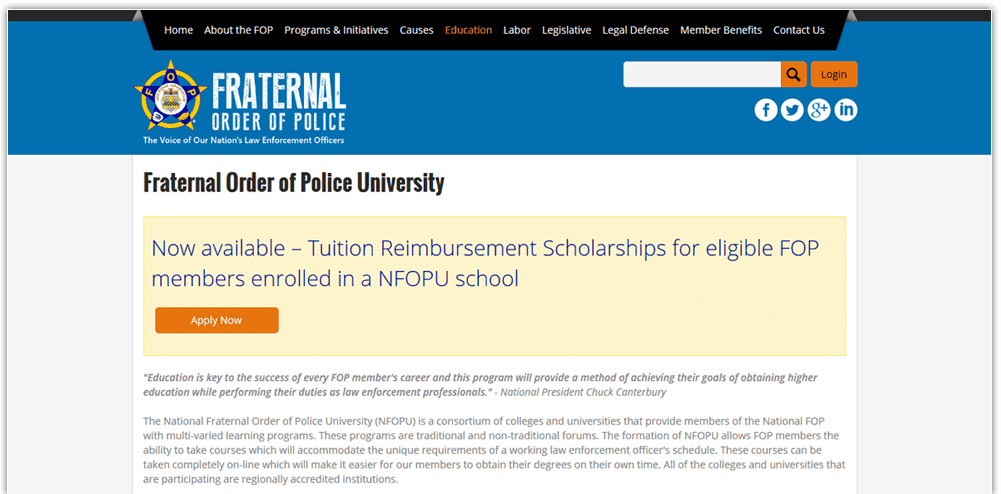Open the Twitter social icon

792,110
